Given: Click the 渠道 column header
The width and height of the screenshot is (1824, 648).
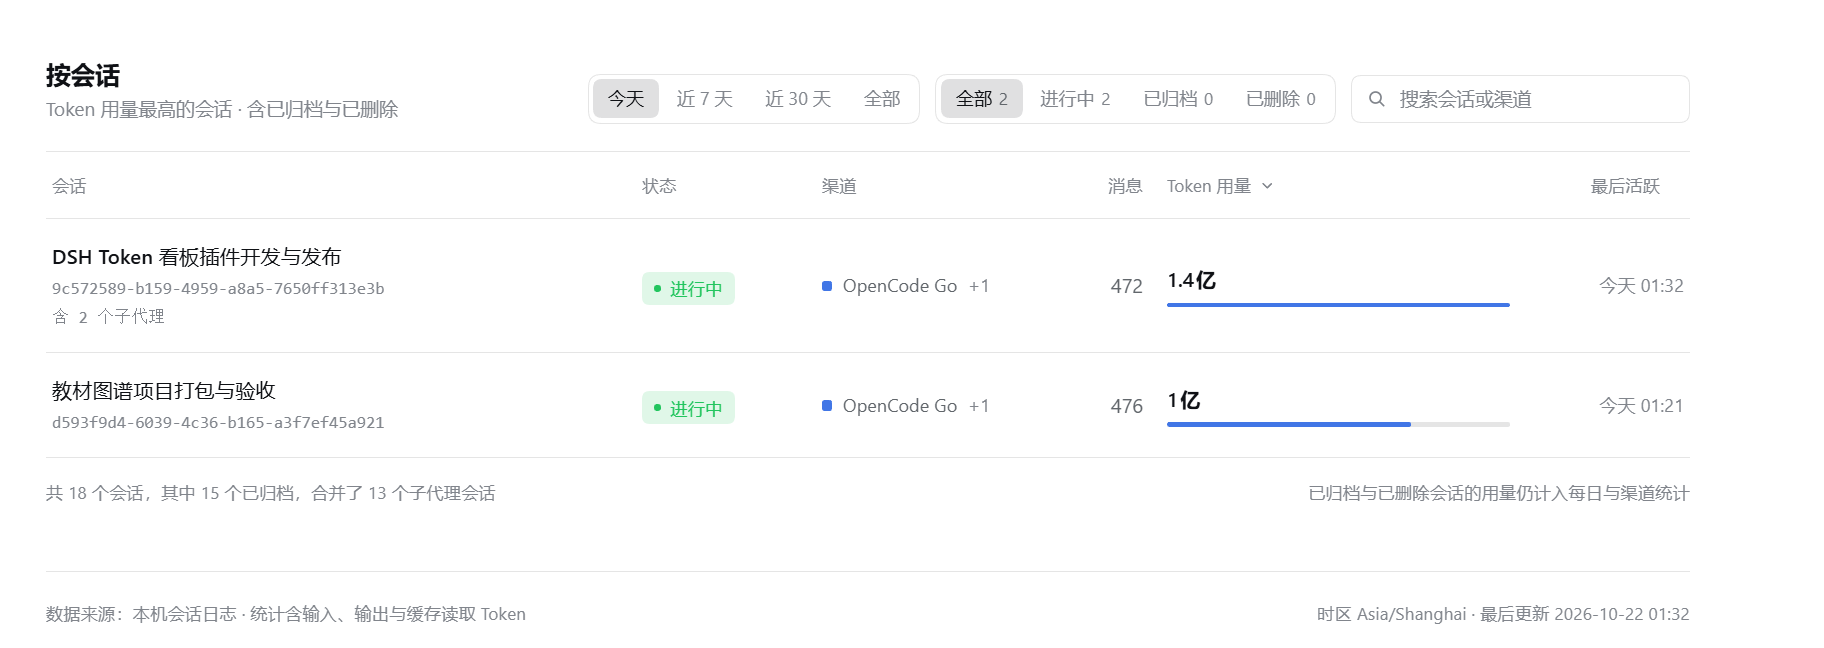Looking at the screenshot, I should coord(839,186).
